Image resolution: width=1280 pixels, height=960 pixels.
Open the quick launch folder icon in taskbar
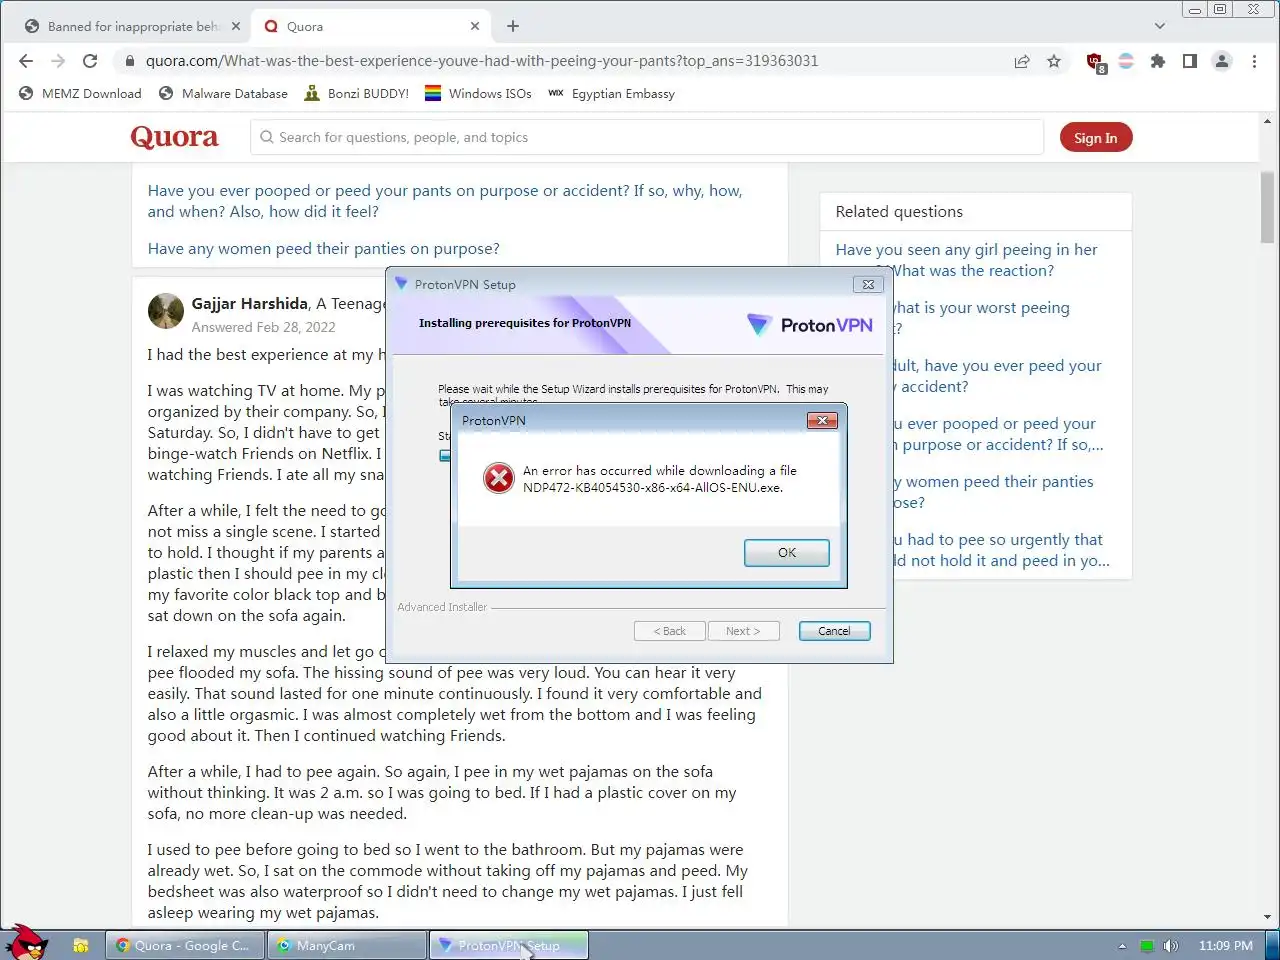point(81,945)
